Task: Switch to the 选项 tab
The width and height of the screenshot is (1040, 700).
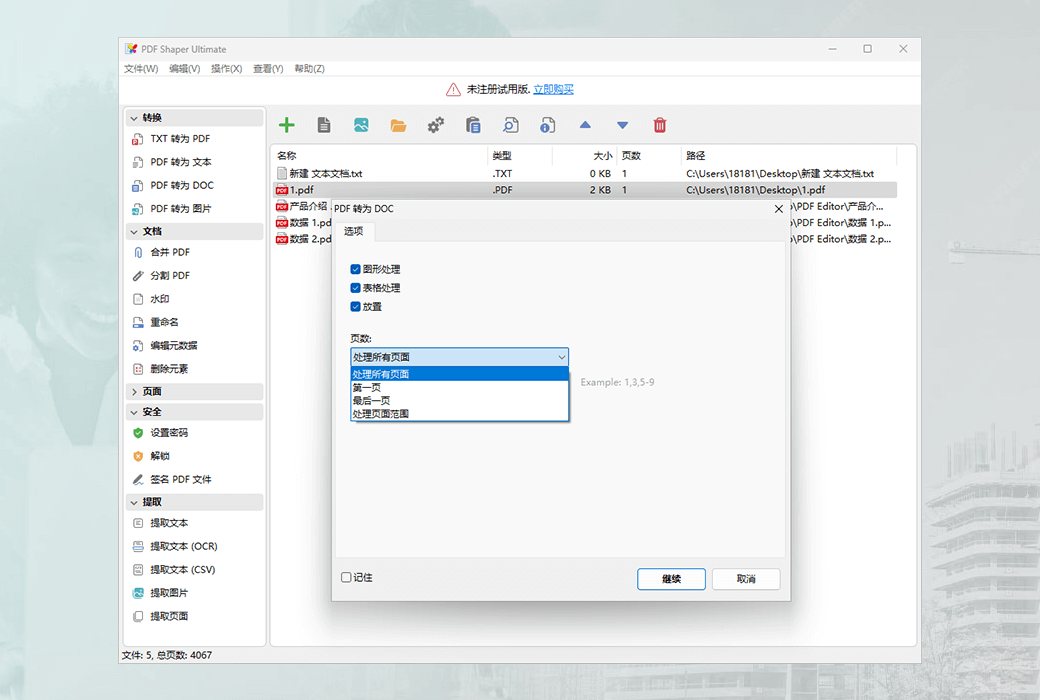Action: pos(354,231)
